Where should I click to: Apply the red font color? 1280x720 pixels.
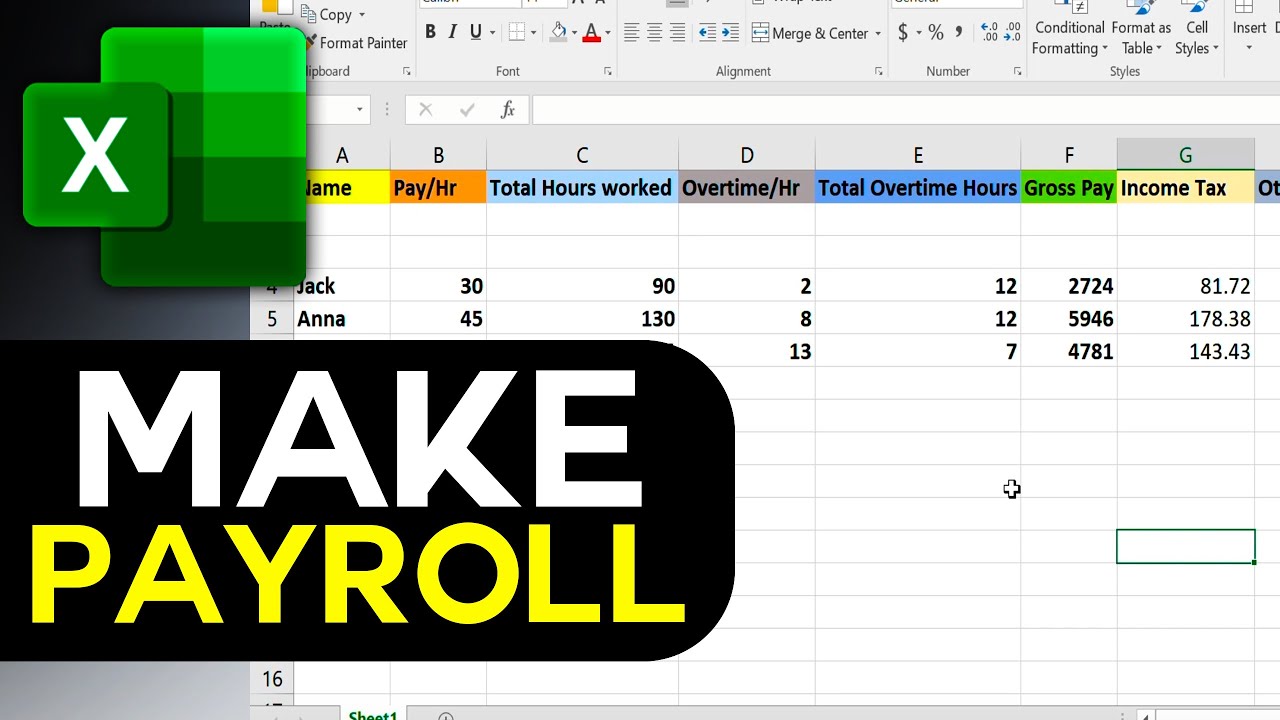(591, 33)
